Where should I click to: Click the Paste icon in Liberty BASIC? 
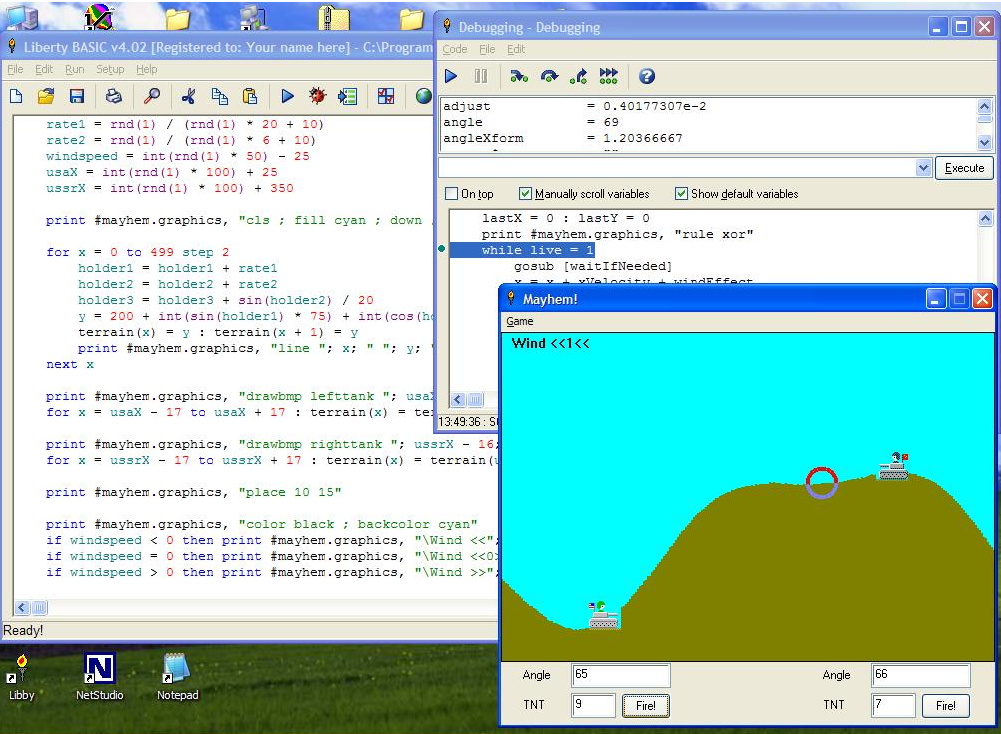[x=250, y=96]
